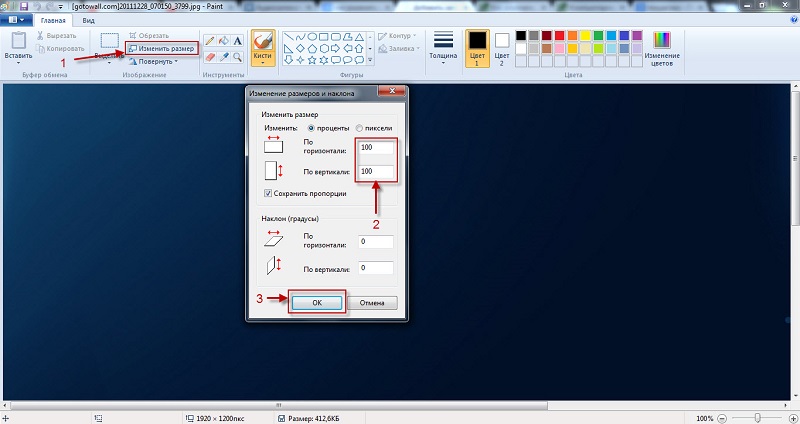
Task: Choose the Right triangle shape
Action: pyautogui.click(x=288, y=48)
